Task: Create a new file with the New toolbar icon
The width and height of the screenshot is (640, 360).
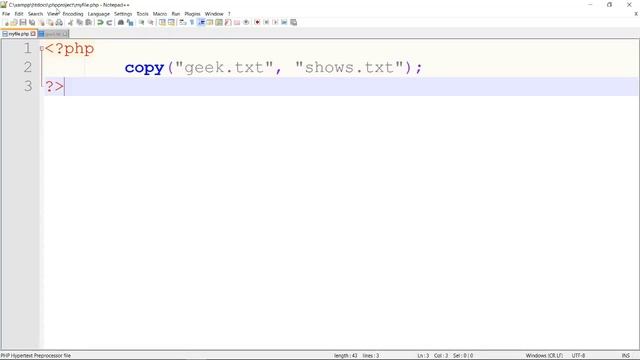Action: 7,22
